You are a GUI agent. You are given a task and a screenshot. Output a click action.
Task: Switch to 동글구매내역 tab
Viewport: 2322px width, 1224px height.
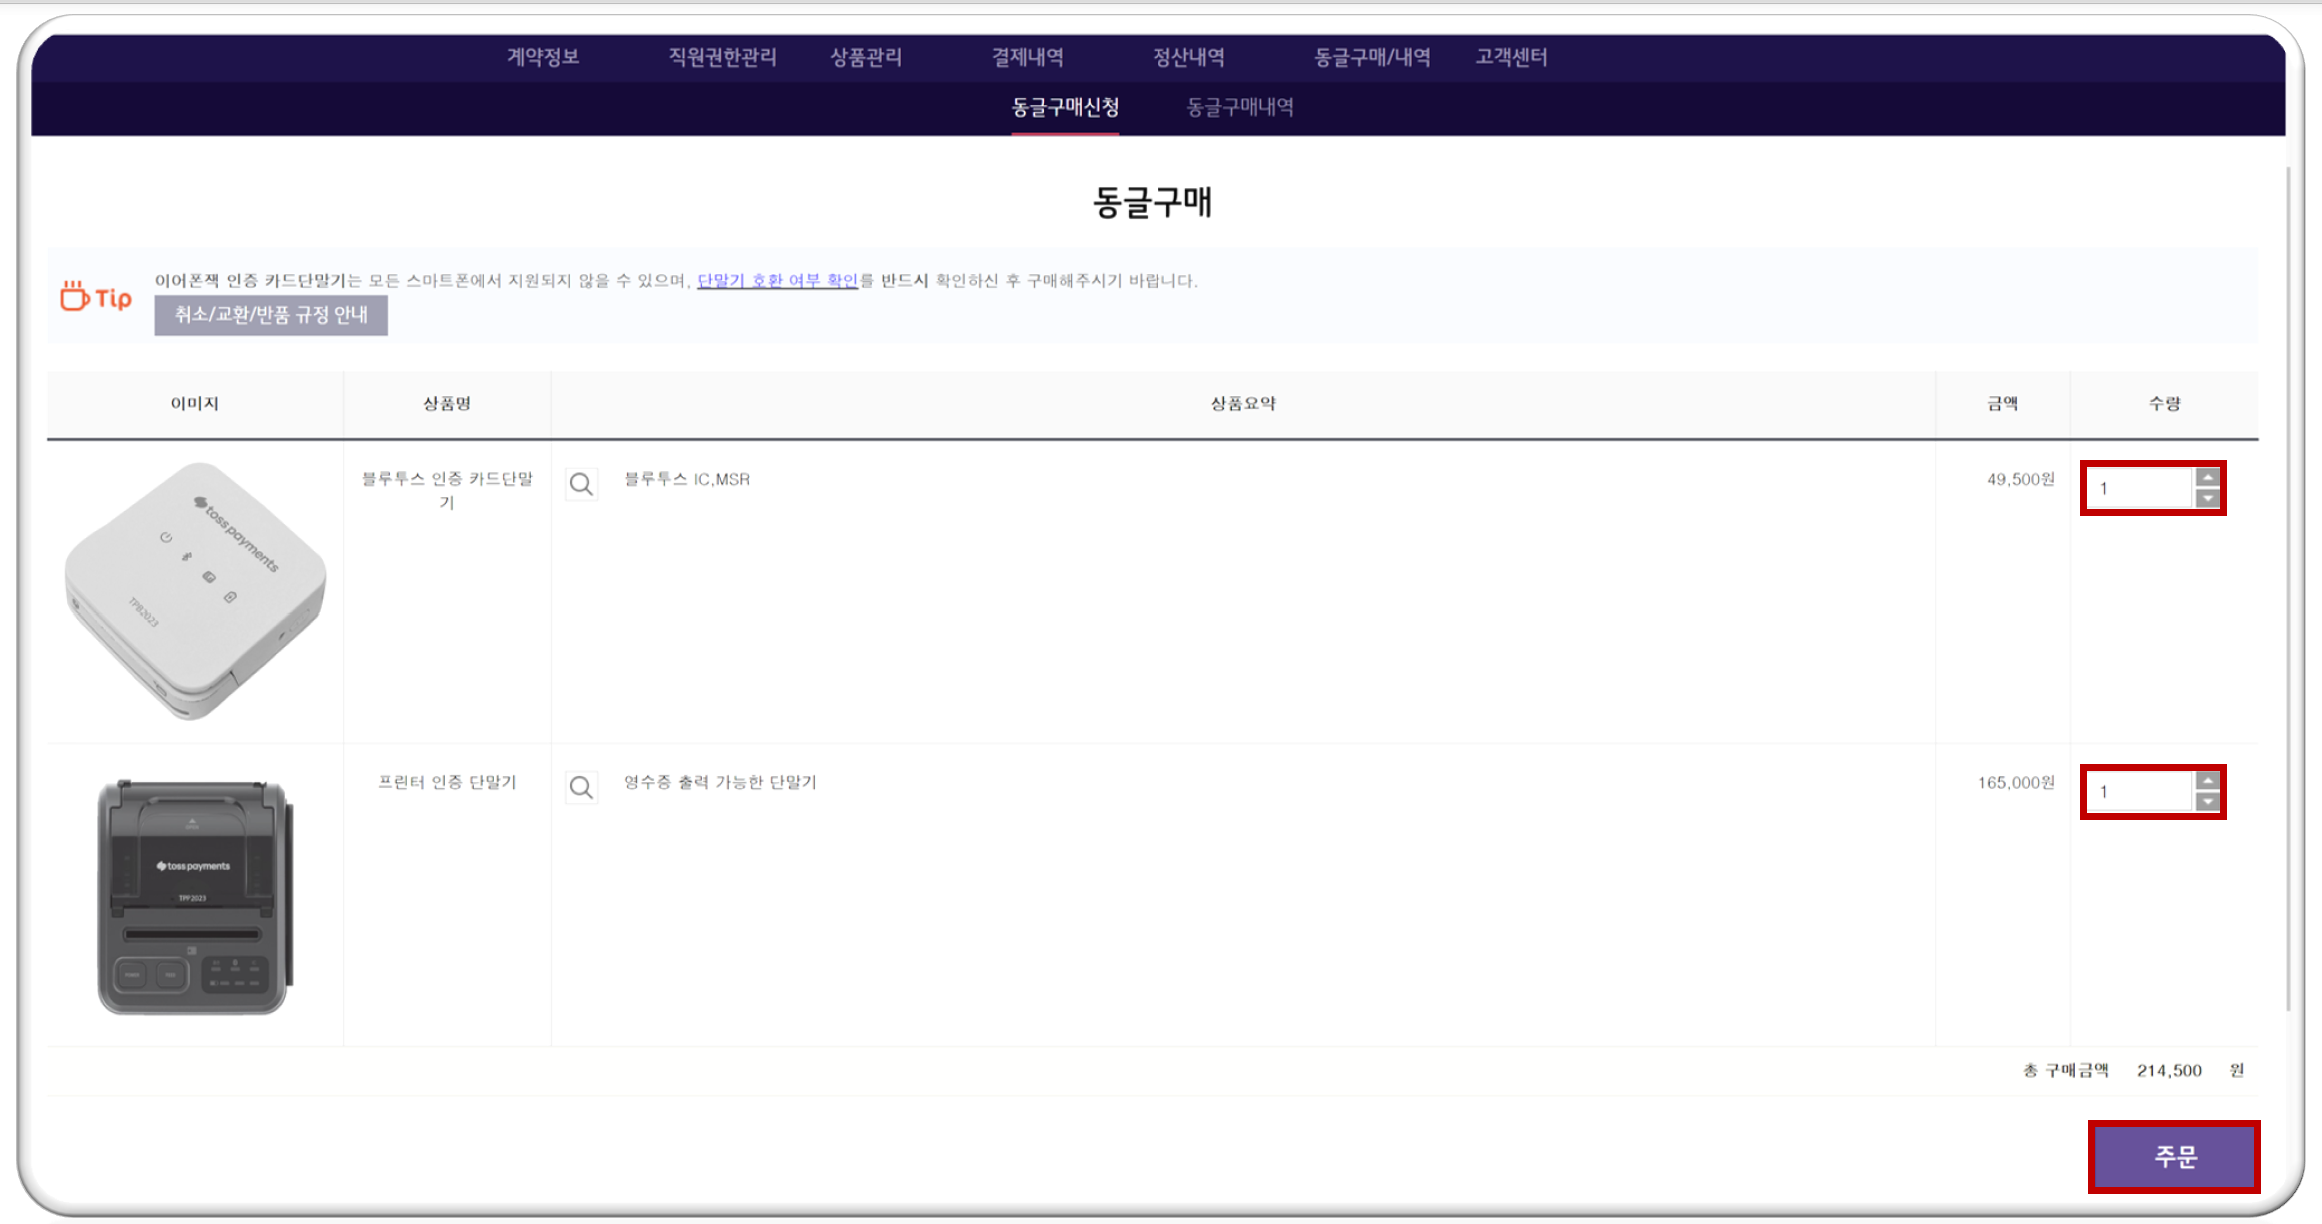point(1240,107)
